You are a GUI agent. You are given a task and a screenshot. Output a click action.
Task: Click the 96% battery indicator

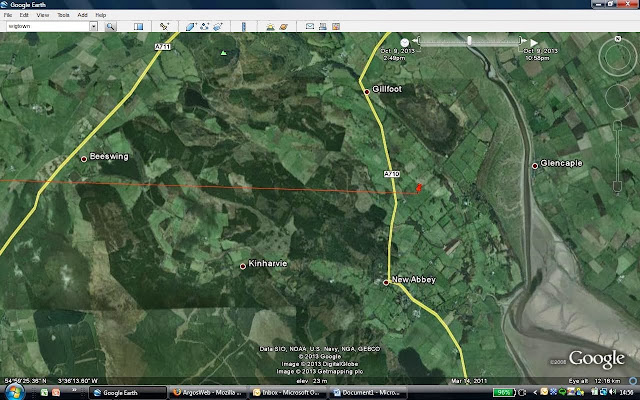504,393
